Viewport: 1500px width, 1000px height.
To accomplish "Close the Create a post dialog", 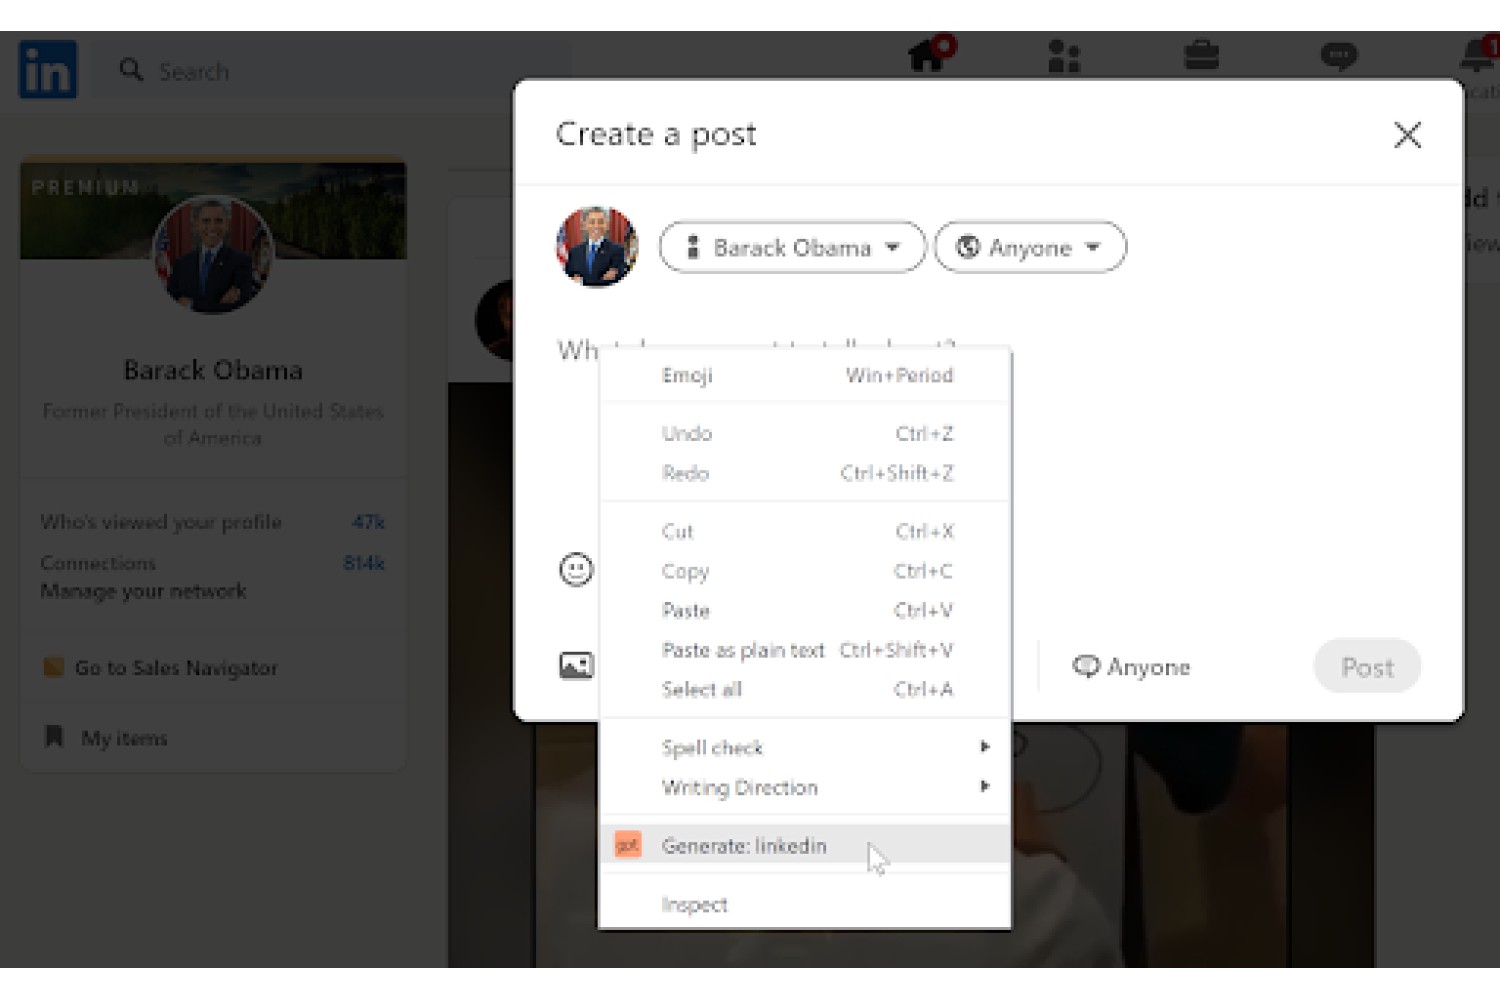I will coord(1407,134).
